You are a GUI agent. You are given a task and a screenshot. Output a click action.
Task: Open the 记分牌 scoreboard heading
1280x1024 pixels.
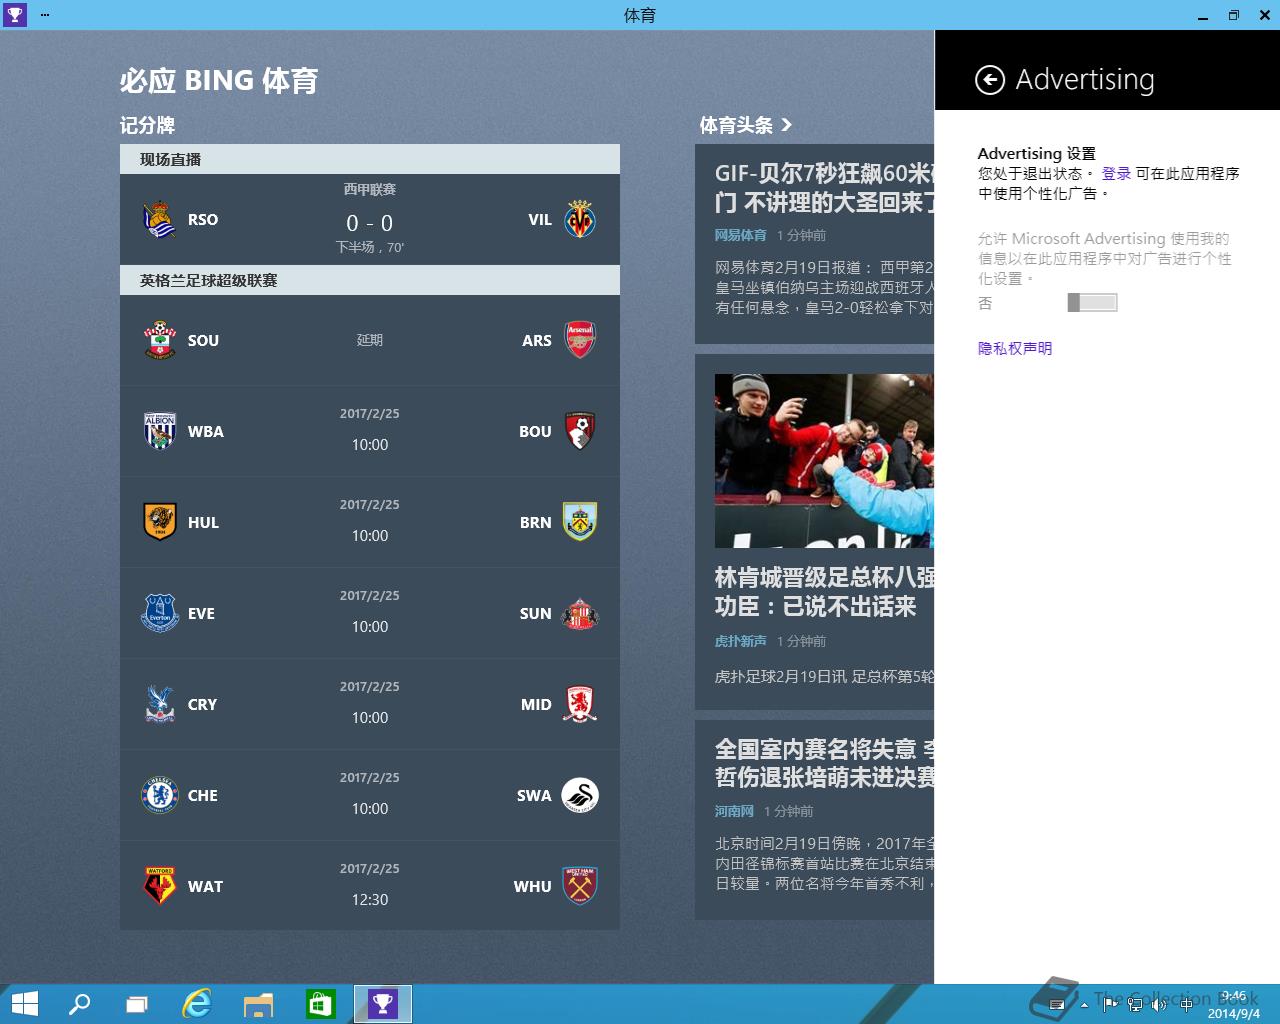tap(147, 125)
